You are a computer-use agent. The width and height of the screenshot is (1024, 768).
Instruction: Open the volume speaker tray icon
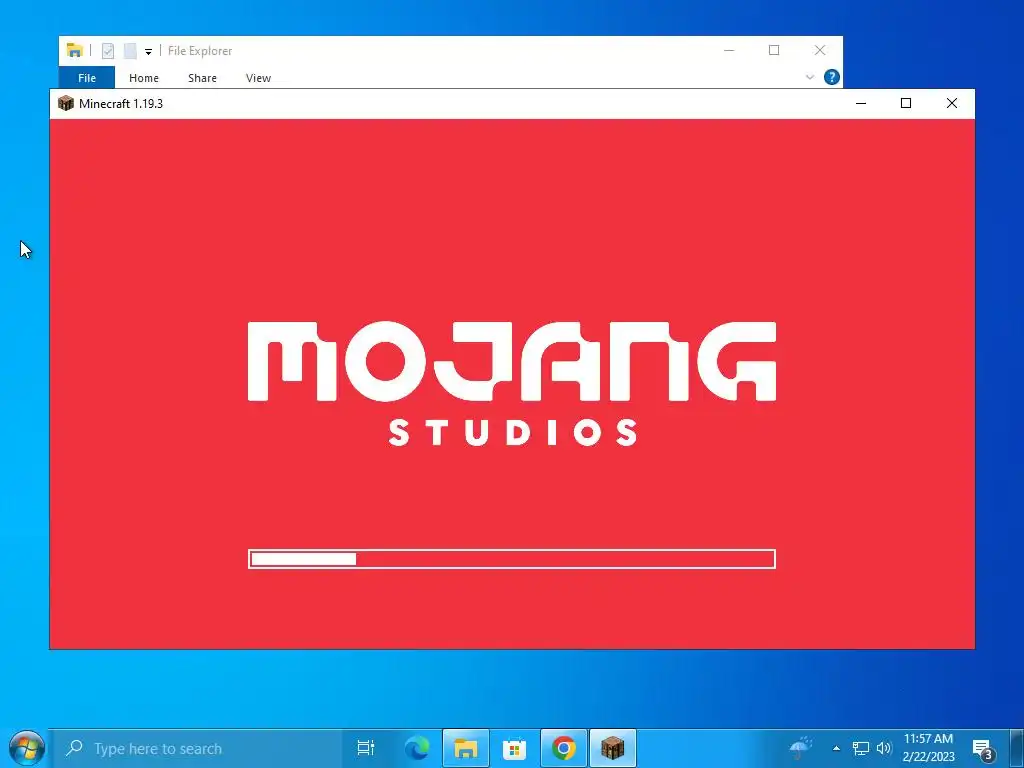click(884, 748)
